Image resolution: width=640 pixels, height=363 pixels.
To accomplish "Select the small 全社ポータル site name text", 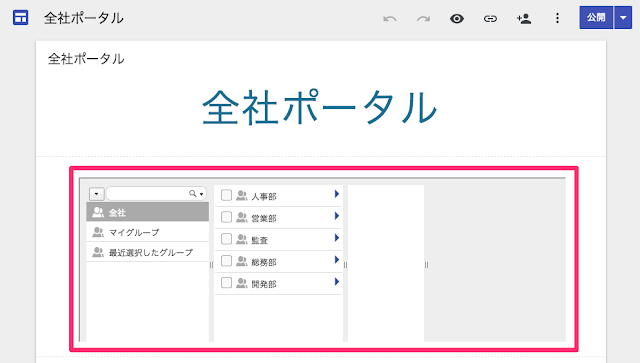I will pyautogui.click(x=86, y=59).
